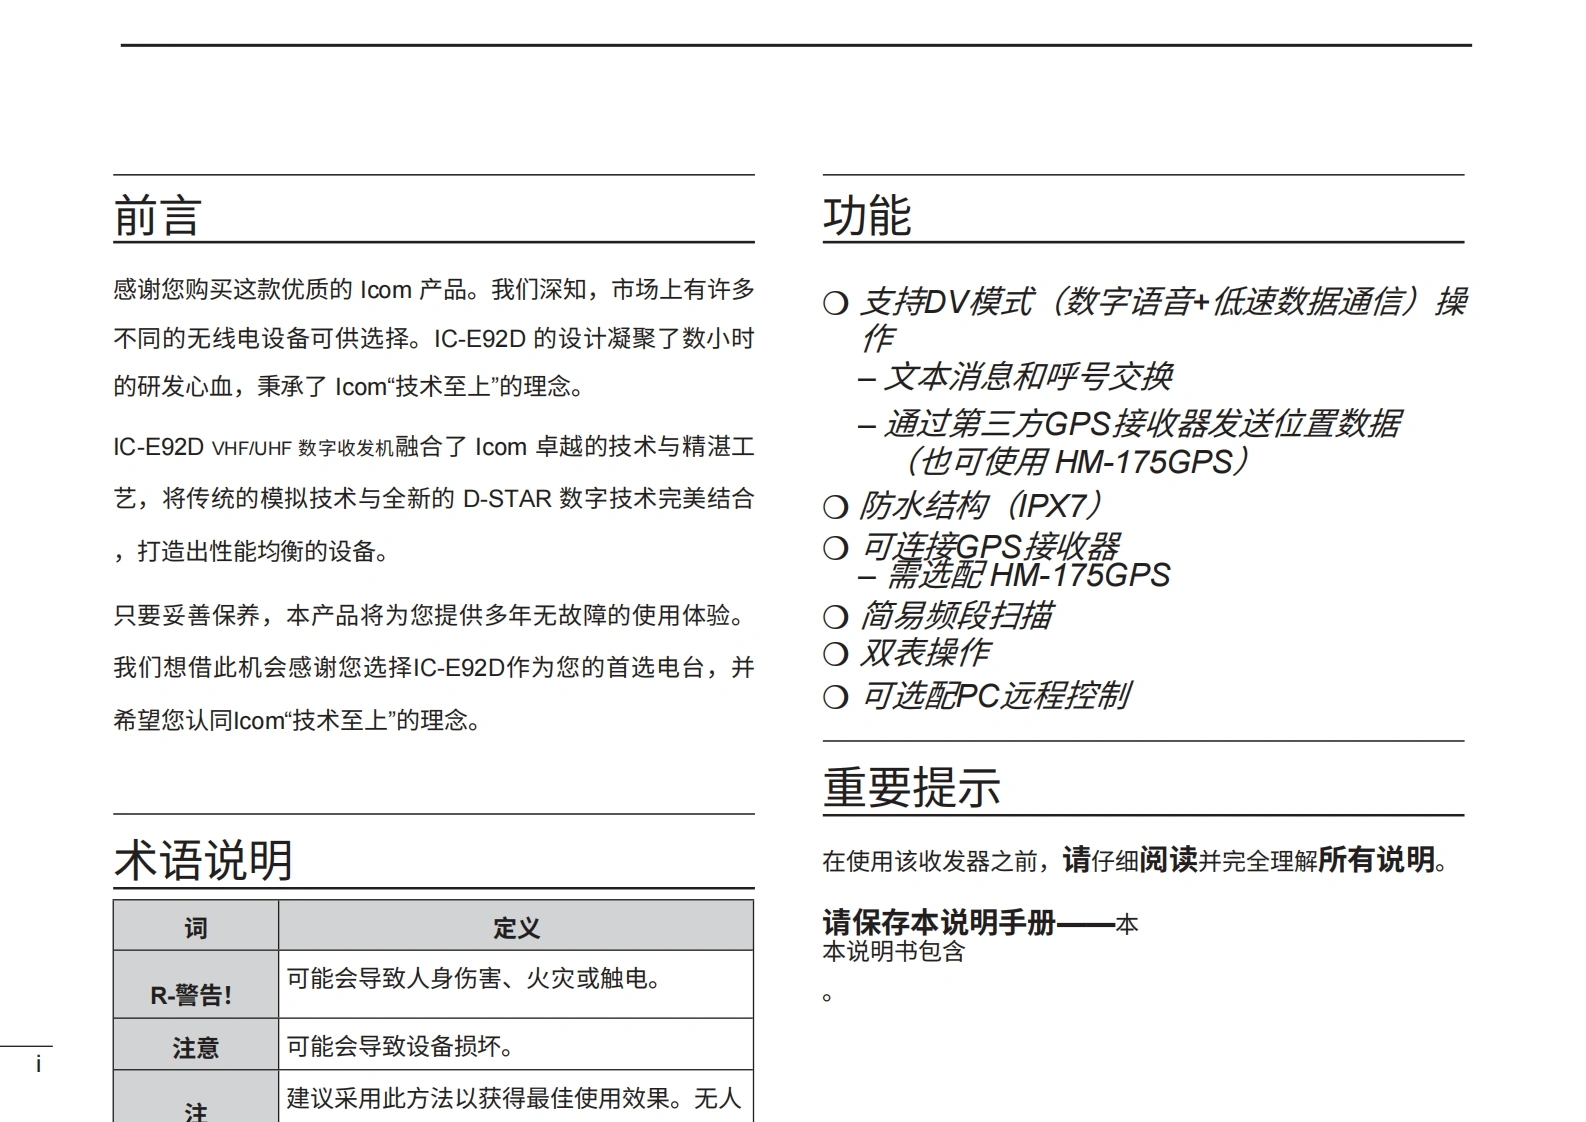Click the 定义 table column header
Image resolution: width=1586 pixels, height=1122 pixels.
(516, 927)
